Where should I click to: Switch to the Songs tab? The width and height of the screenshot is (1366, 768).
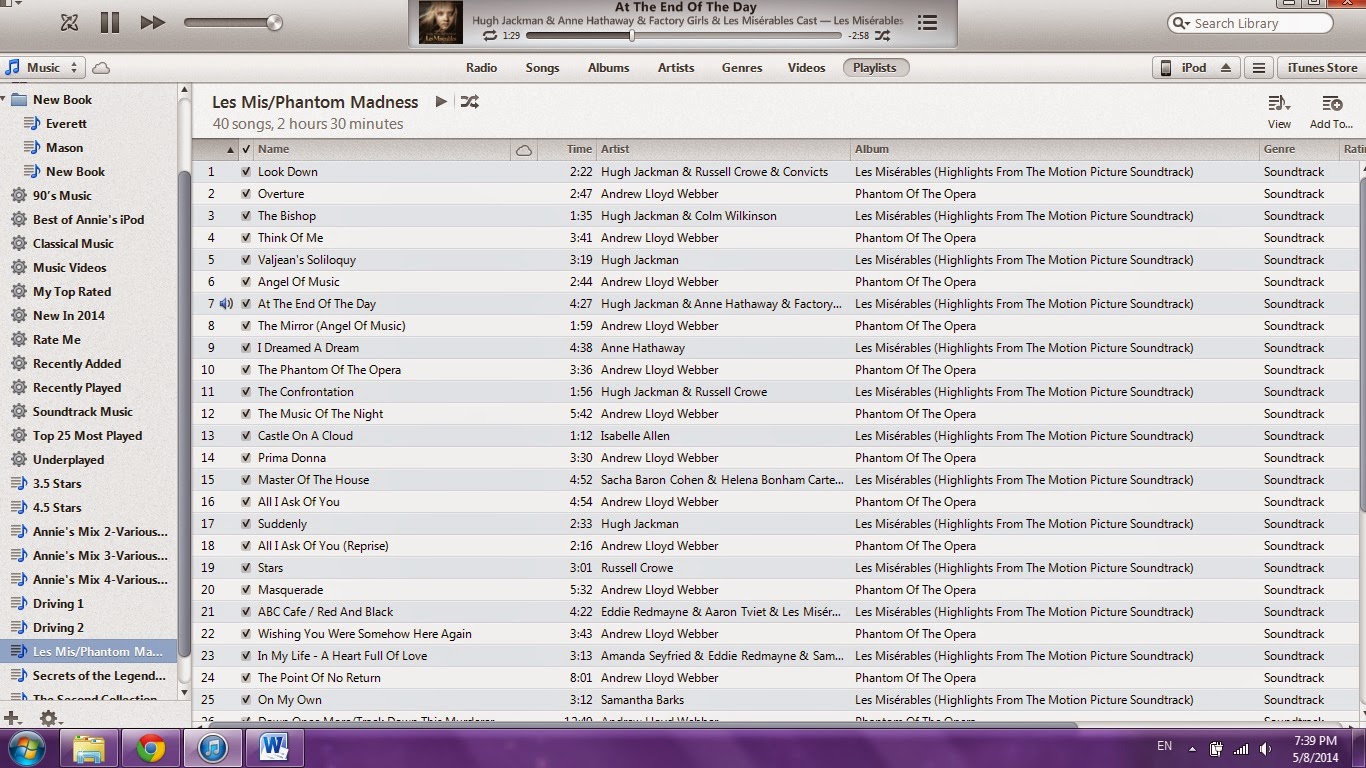tap(543, 68)
